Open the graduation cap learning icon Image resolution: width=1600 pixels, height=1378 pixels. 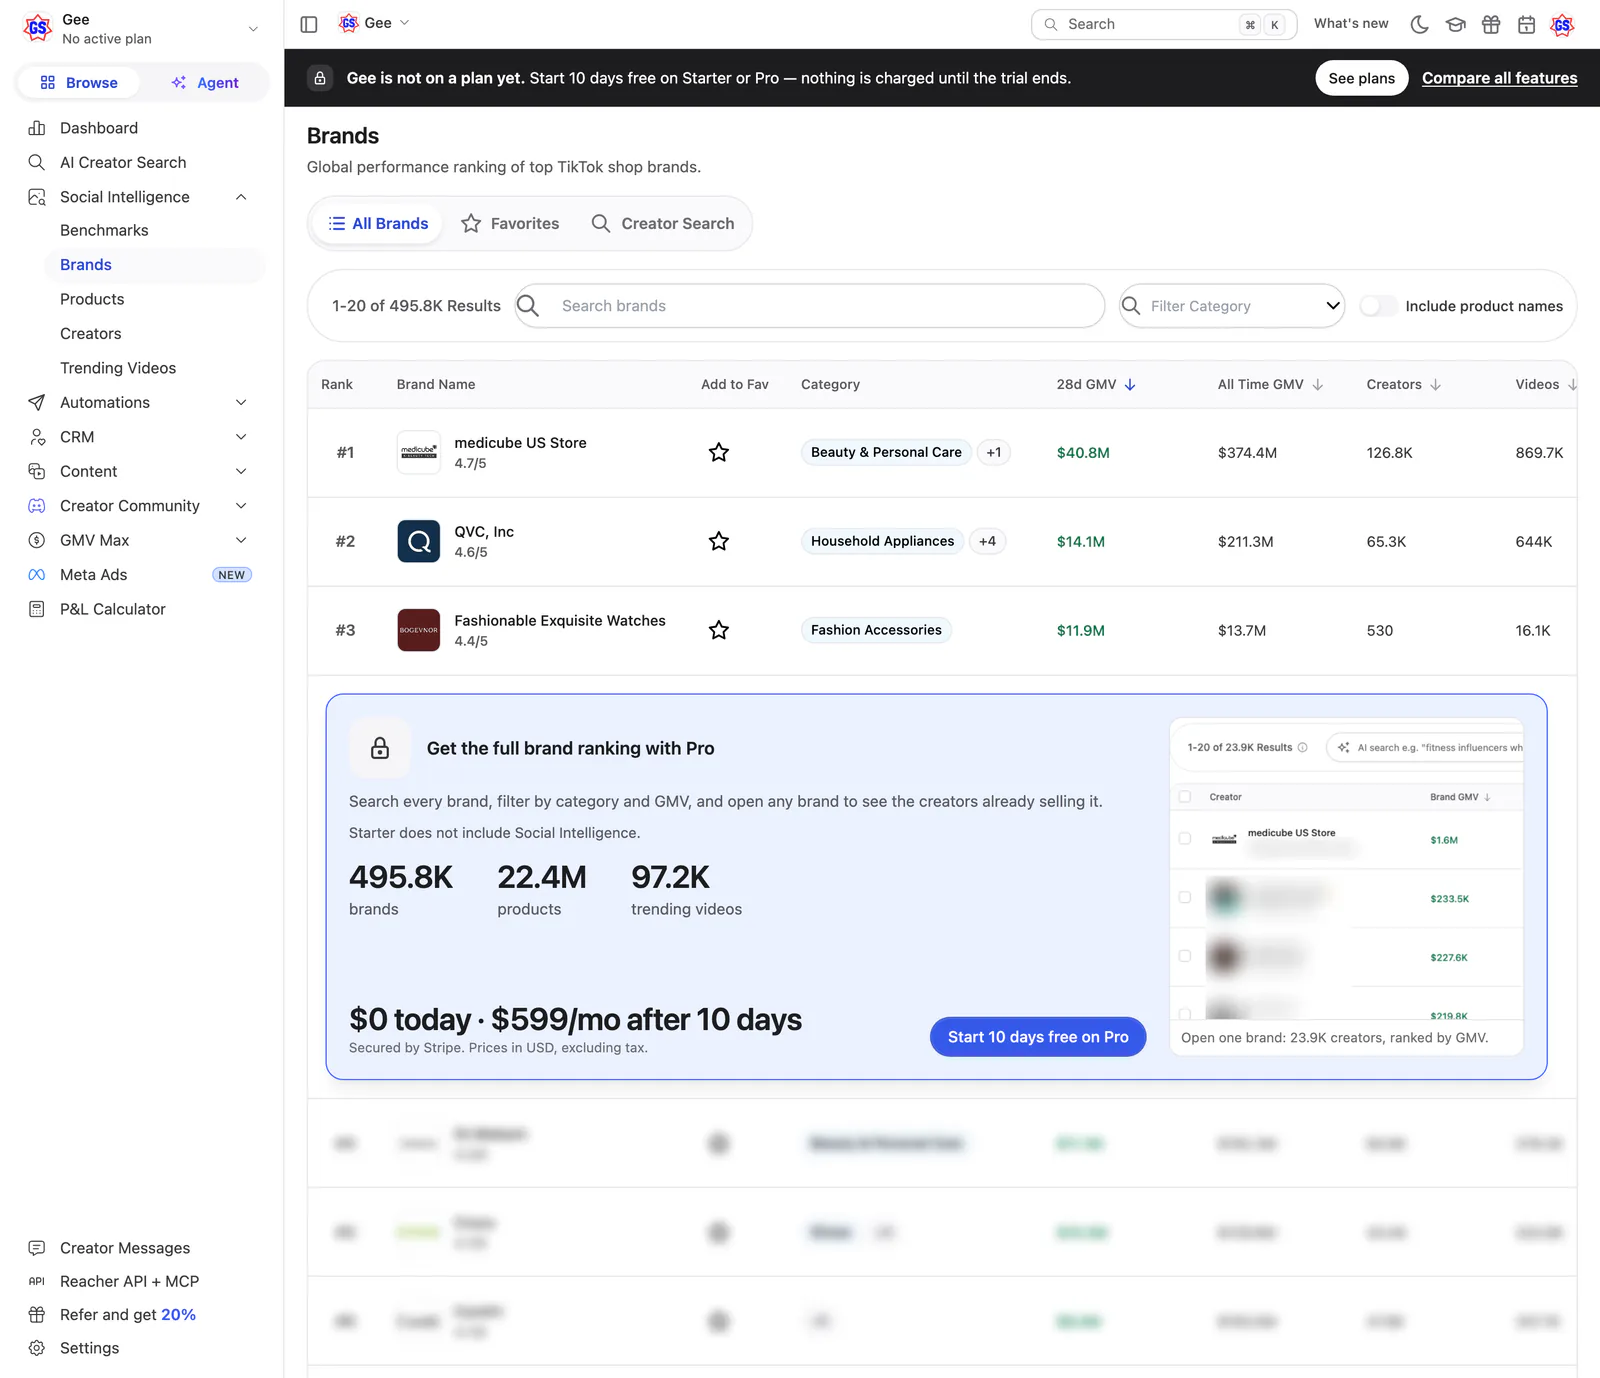[1455, 24]
